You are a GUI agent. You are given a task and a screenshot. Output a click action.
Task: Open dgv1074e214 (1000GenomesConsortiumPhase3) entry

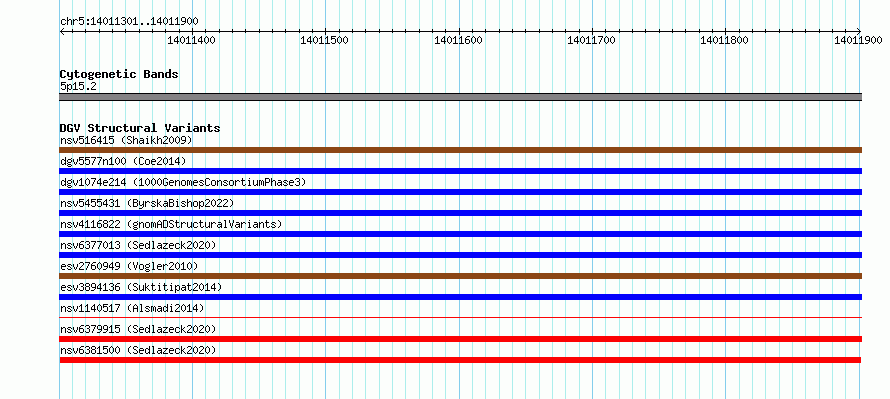[183, 182]
